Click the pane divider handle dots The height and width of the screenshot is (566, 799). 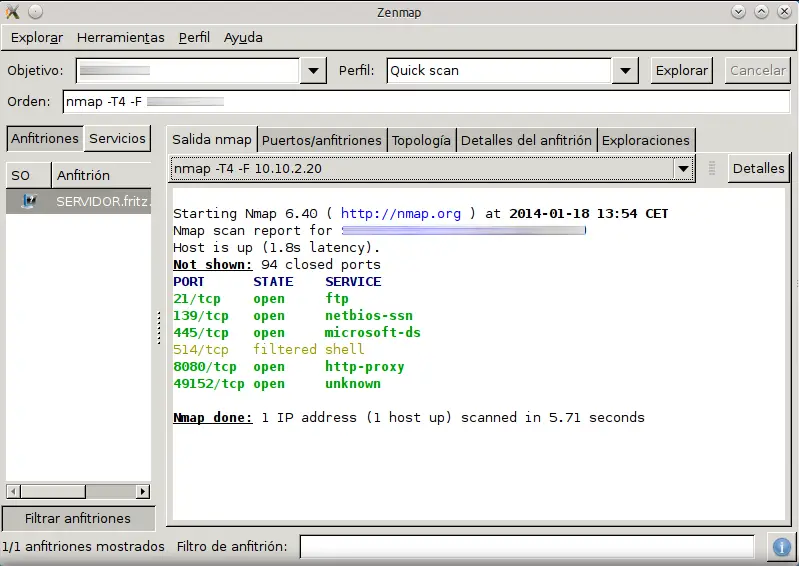[159, 329]
